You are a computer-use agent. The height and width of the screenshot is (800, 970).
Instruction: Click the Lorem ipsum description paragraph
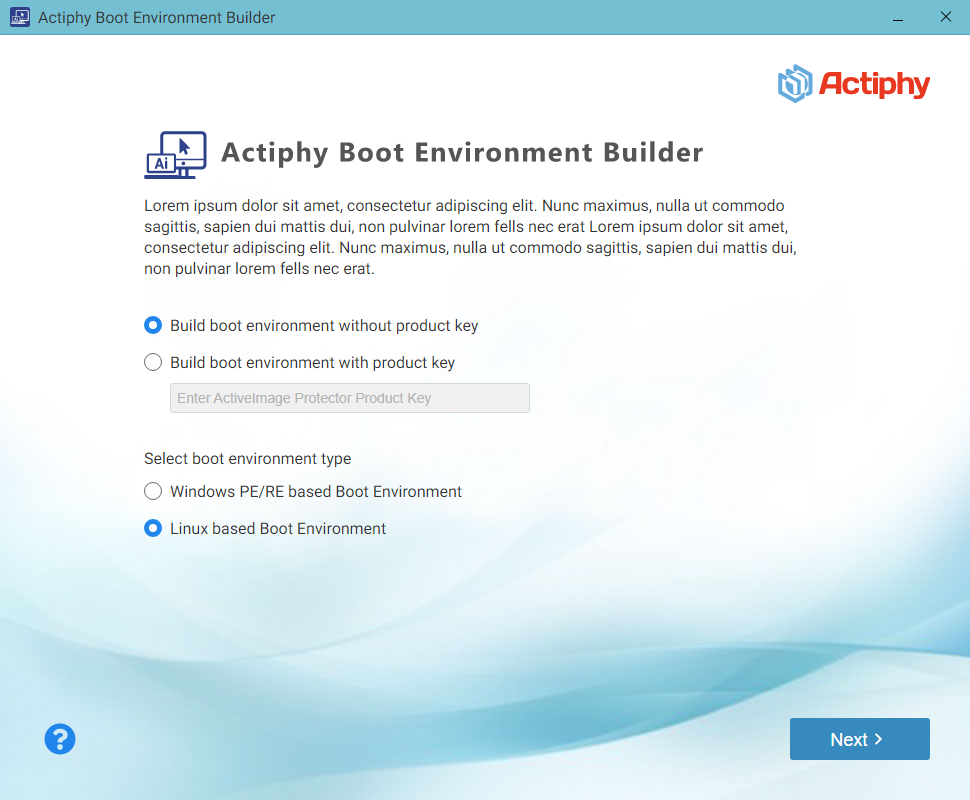[470, 237]
